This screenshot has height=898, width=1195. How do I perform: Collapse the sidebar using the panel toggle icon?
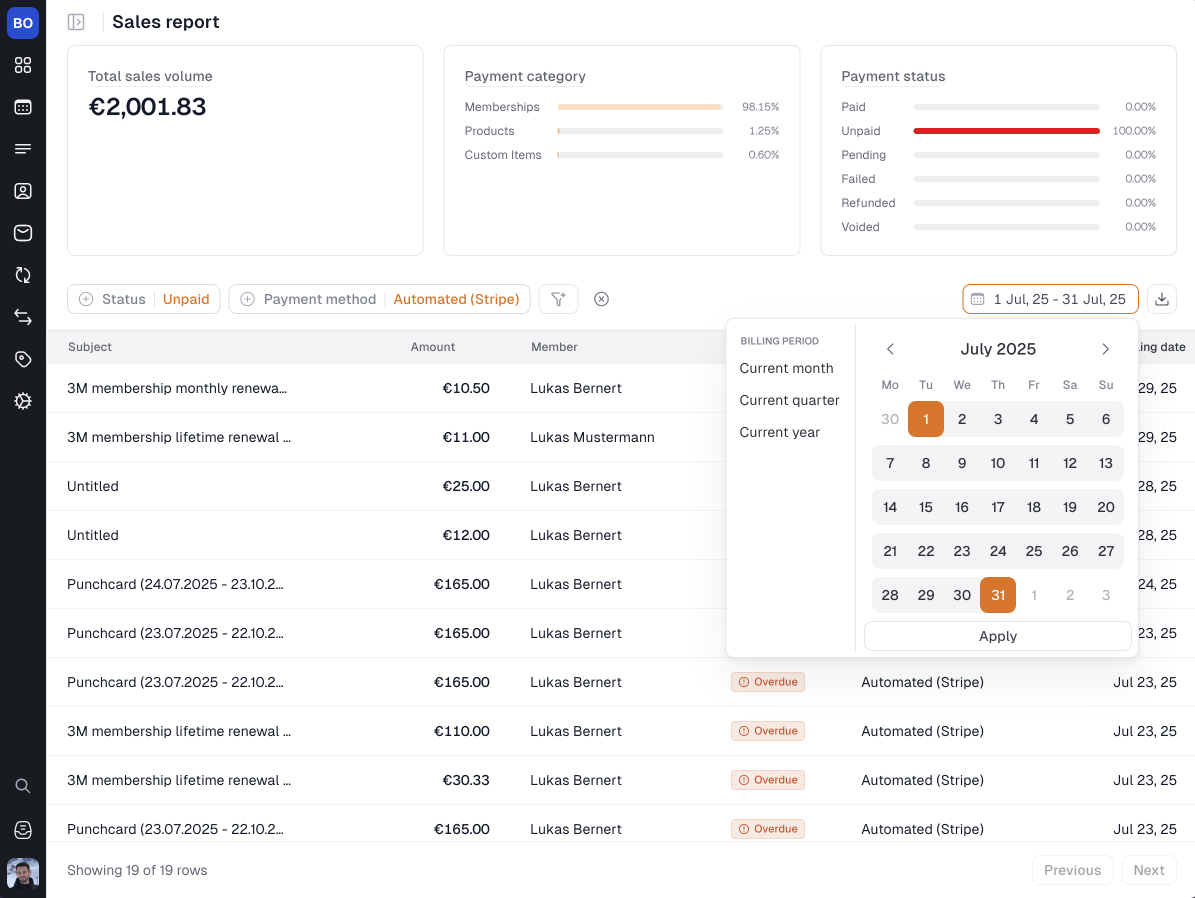[76, 21]
